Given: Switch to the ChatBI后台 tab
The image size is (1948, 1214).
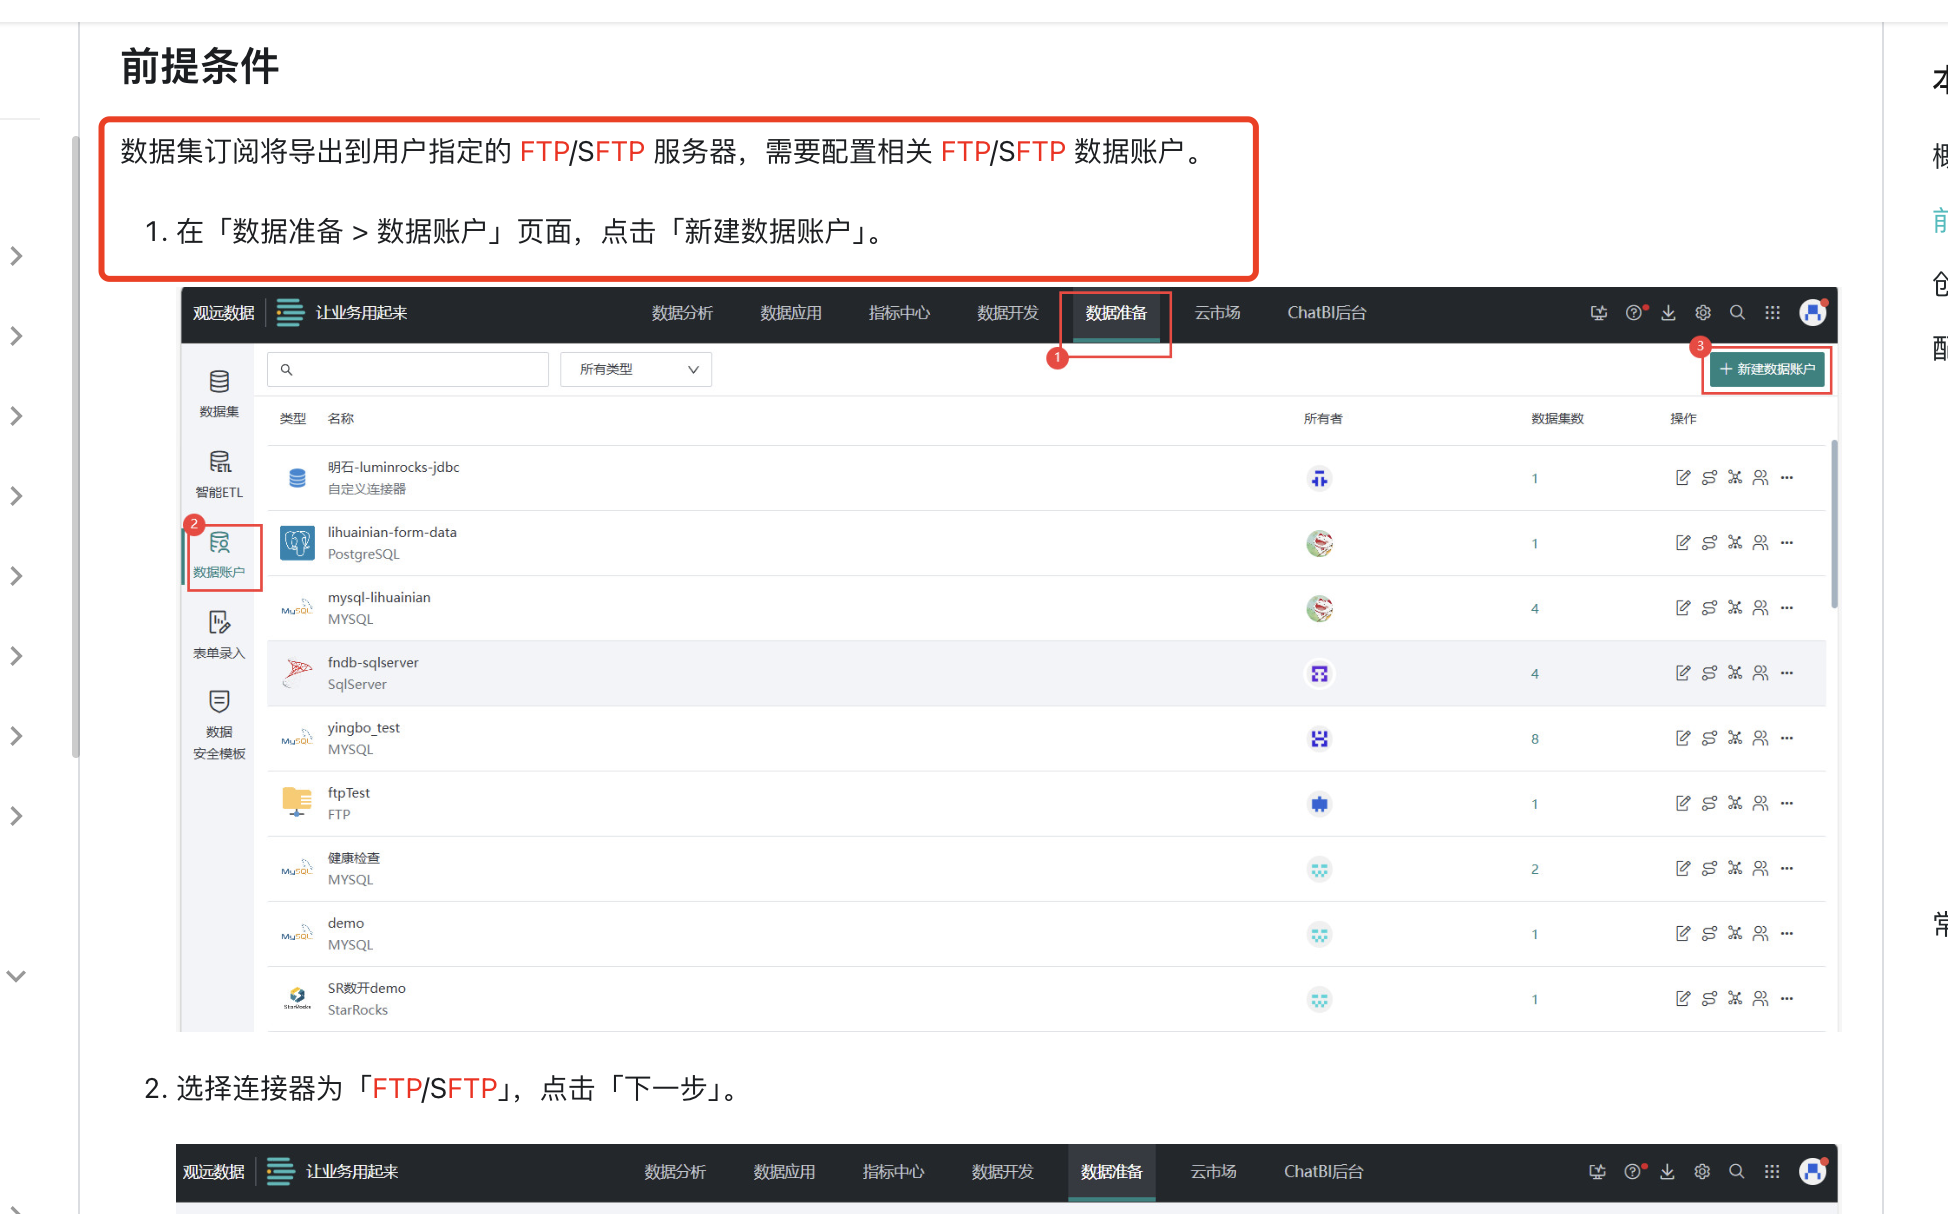Looking at the screenshot, I should (1326, 312).
